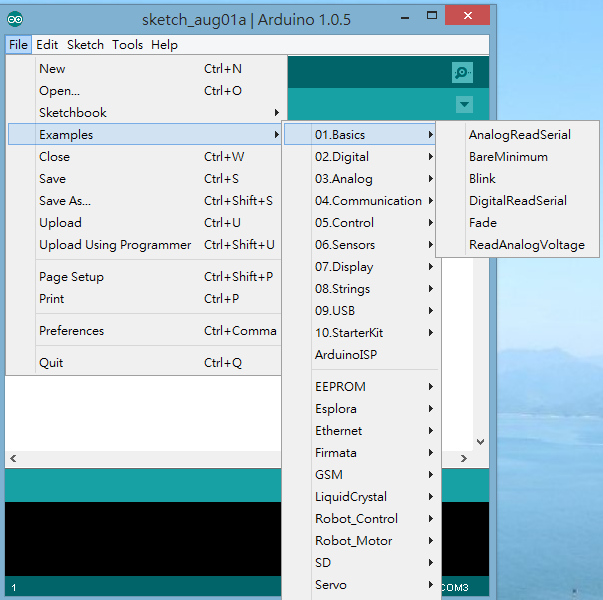Open the File menu
The height and width of the screenshot is (600, 603).
(x=18, y=45)
